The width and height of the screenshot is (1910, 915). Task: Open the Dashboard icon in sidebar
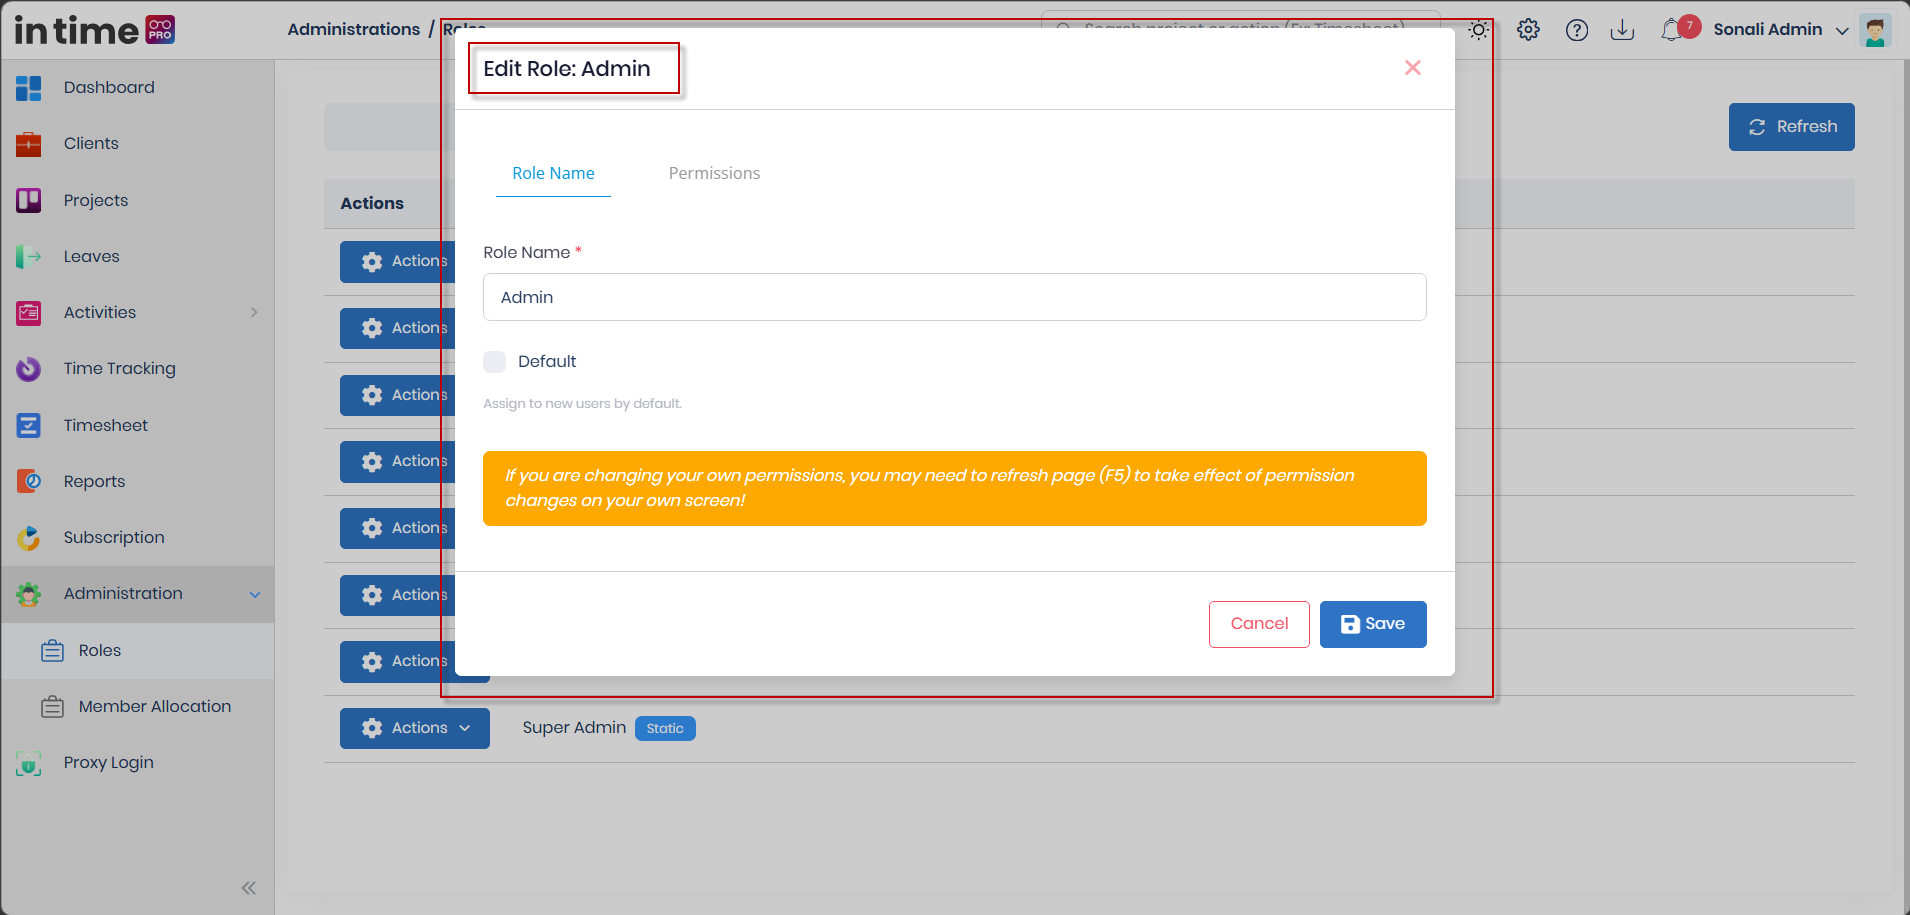[x=29, y=88]
